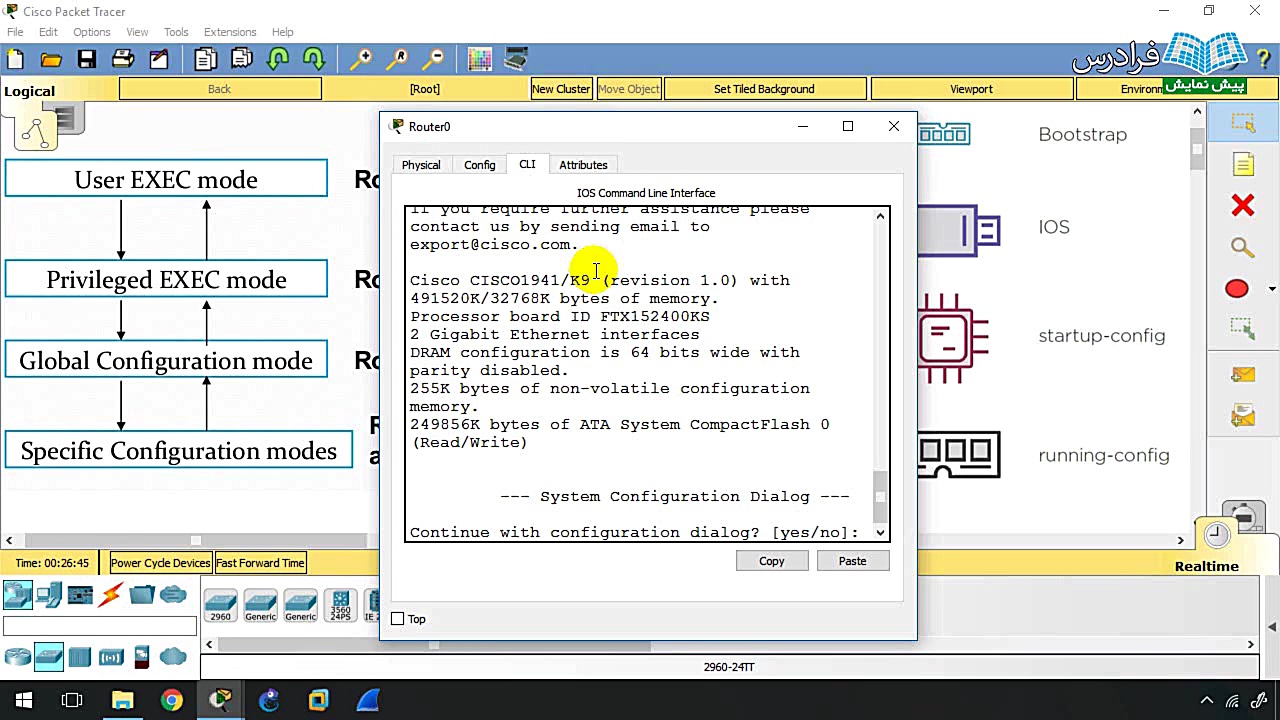The height and width of the screenshot is (720, 1280).
Task: Undo the last action
Action: tap(278, 60)
